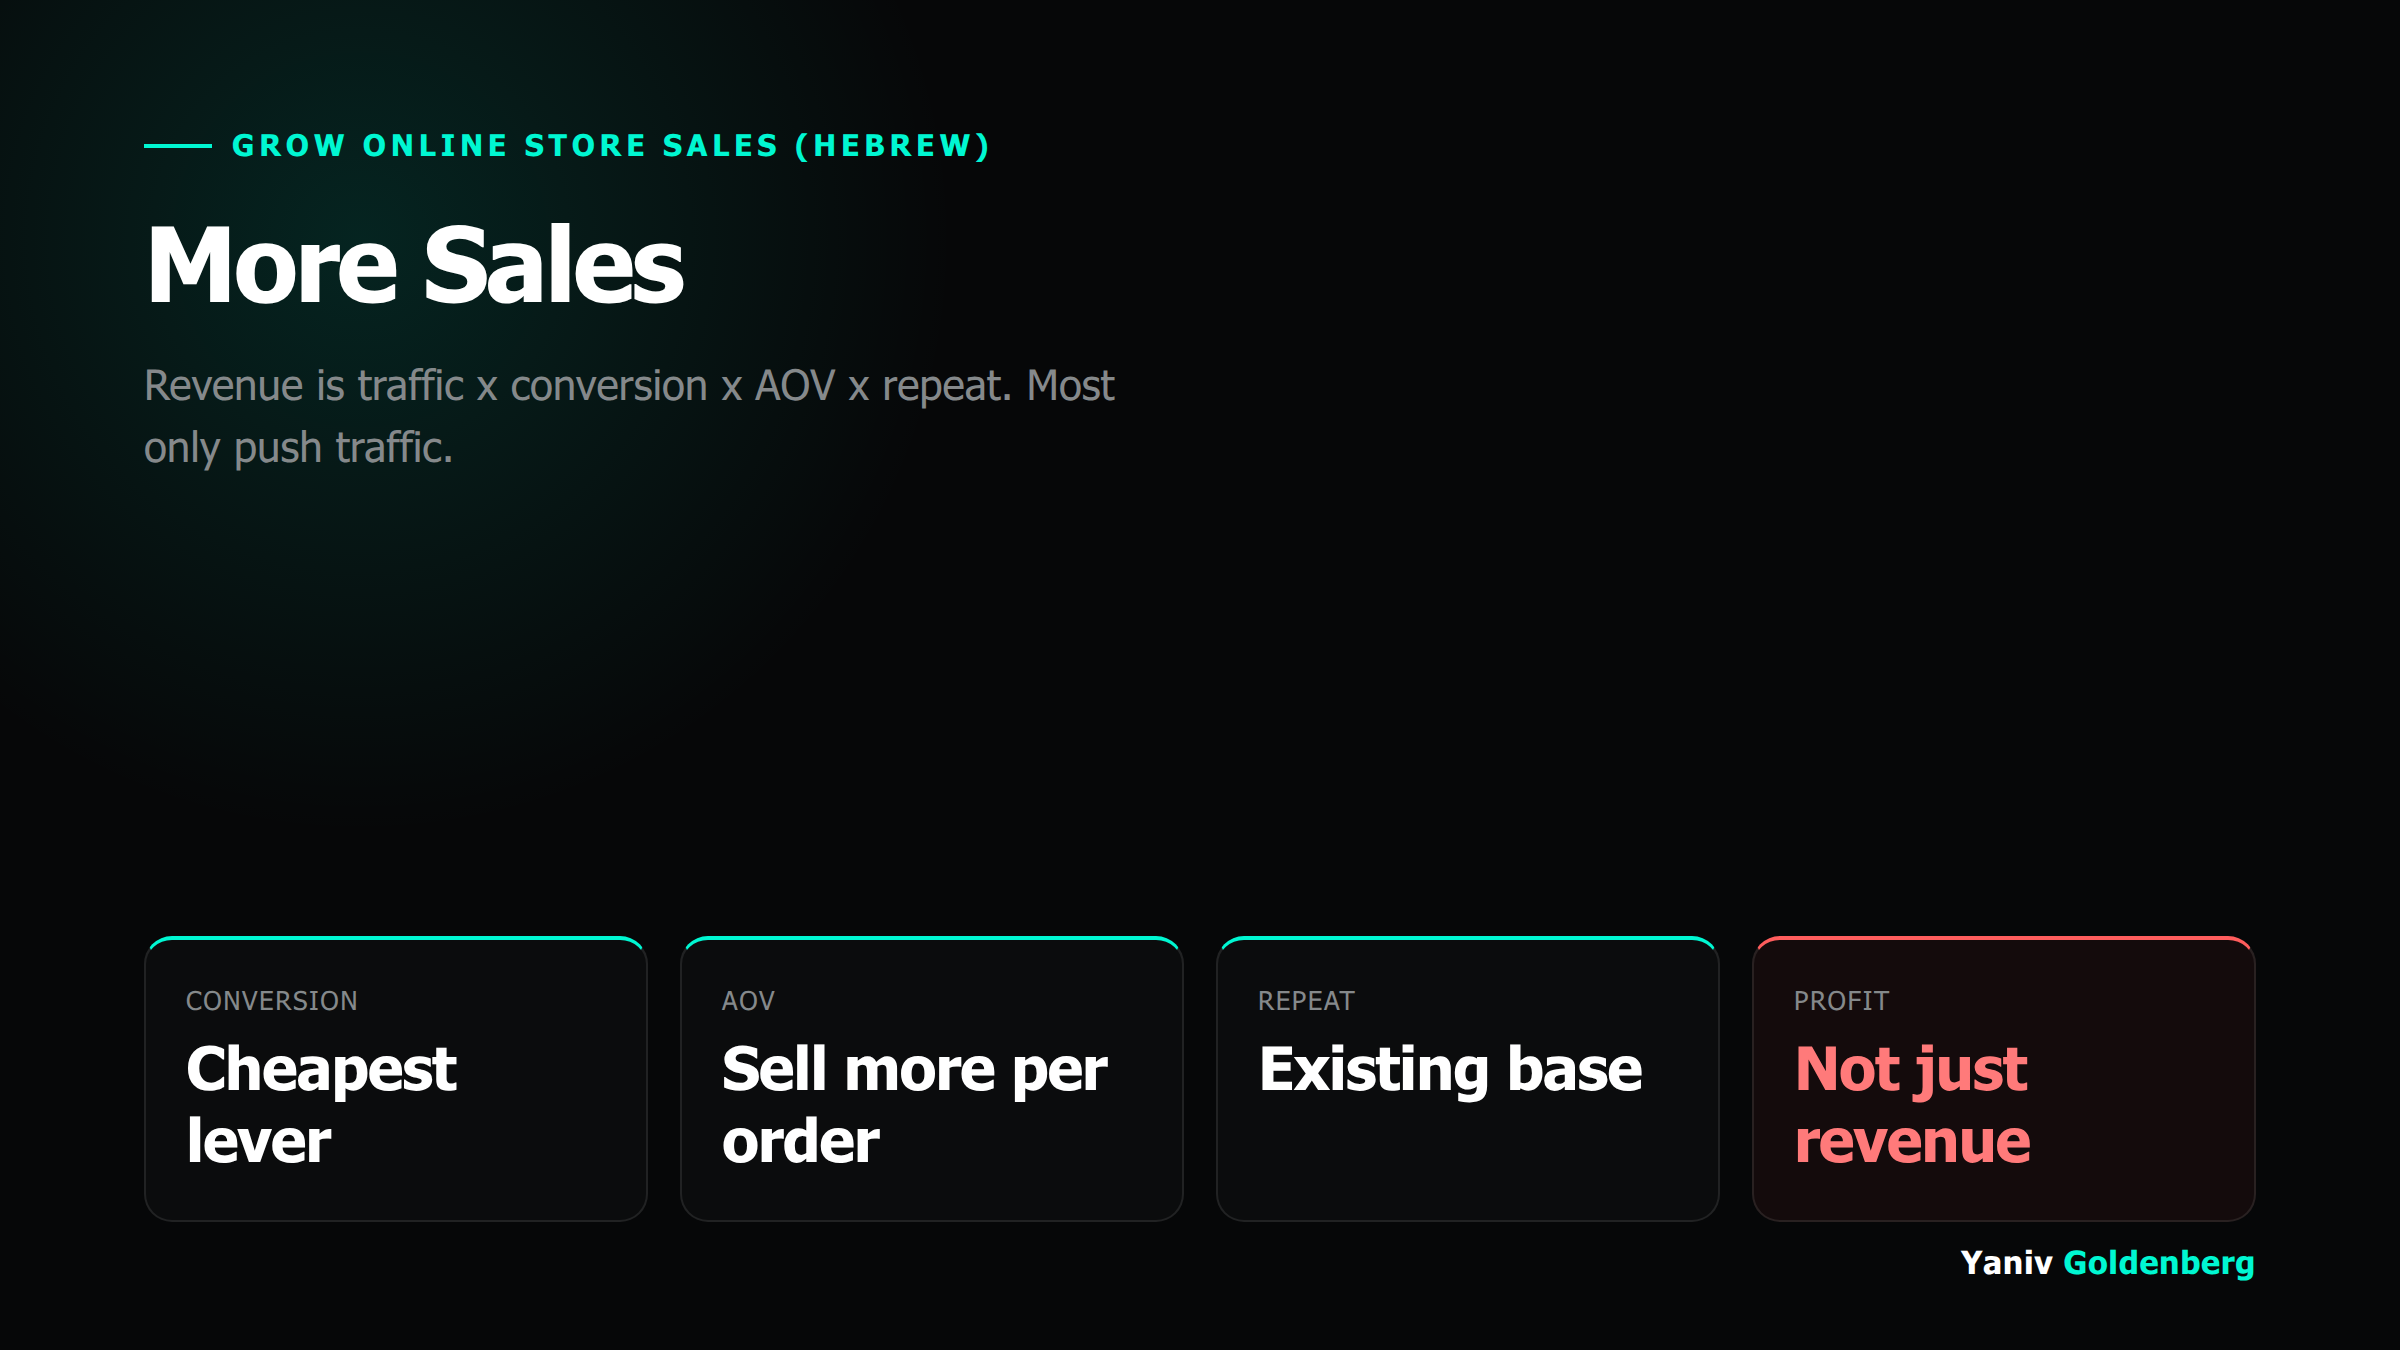
Task: Click the AOV small label
Action: coord(748,1001)
